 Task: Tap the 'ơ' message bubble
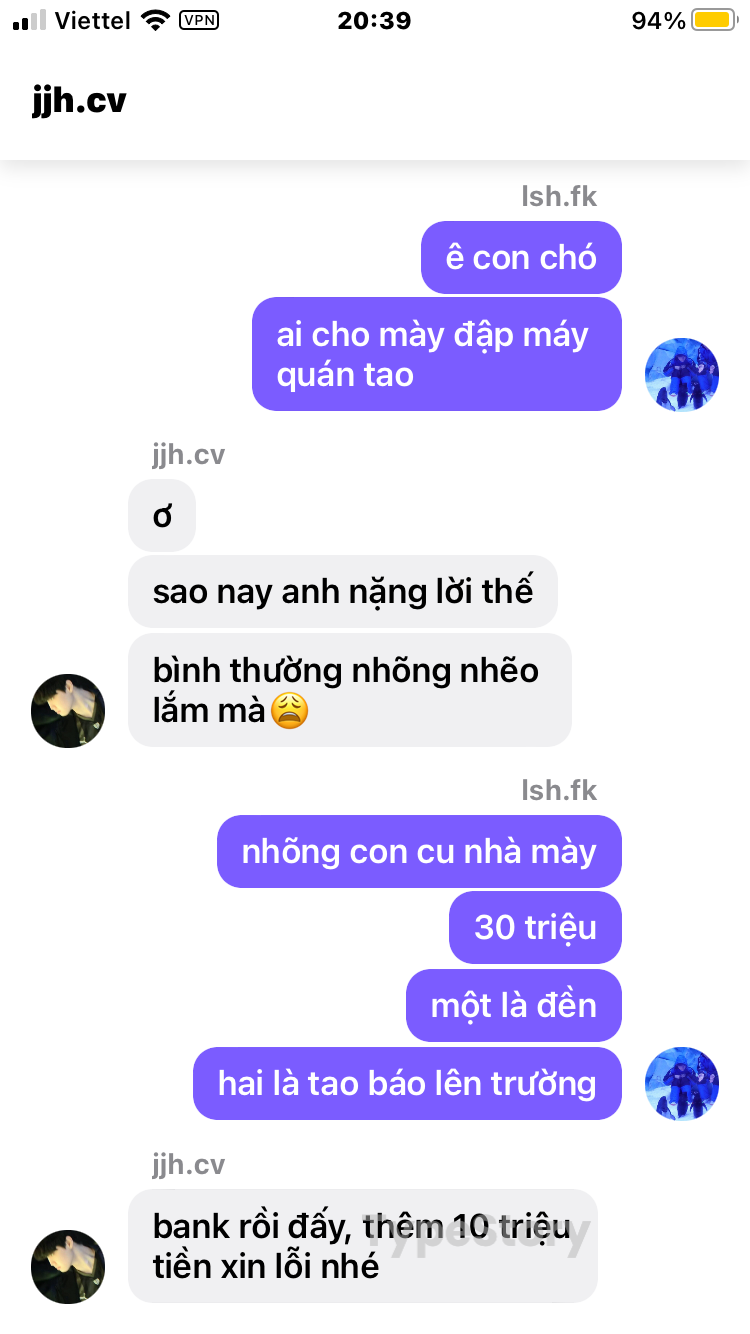(162, 516)
